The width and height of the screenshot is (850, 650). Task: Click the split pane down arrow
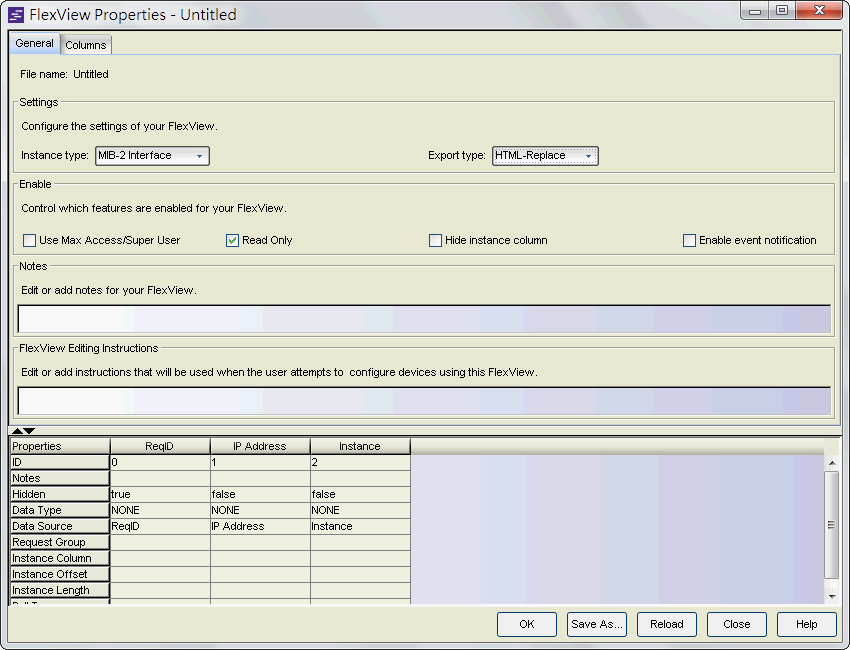point(29,431)
